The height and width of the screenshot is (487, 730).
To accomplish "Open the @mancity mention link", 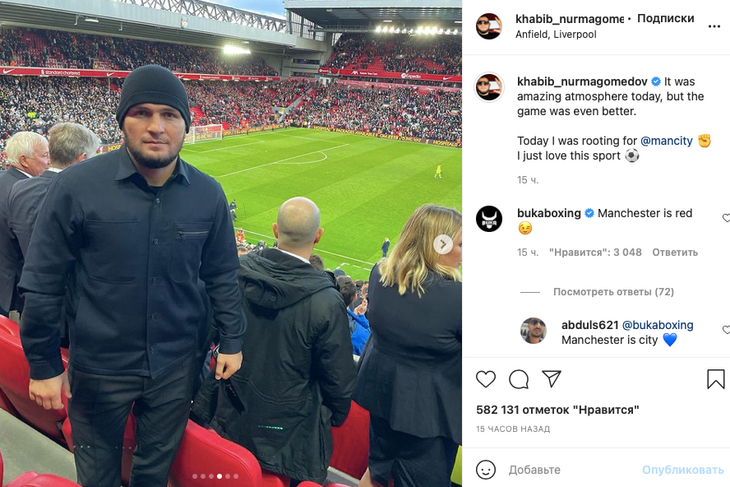I will [666, 141].
